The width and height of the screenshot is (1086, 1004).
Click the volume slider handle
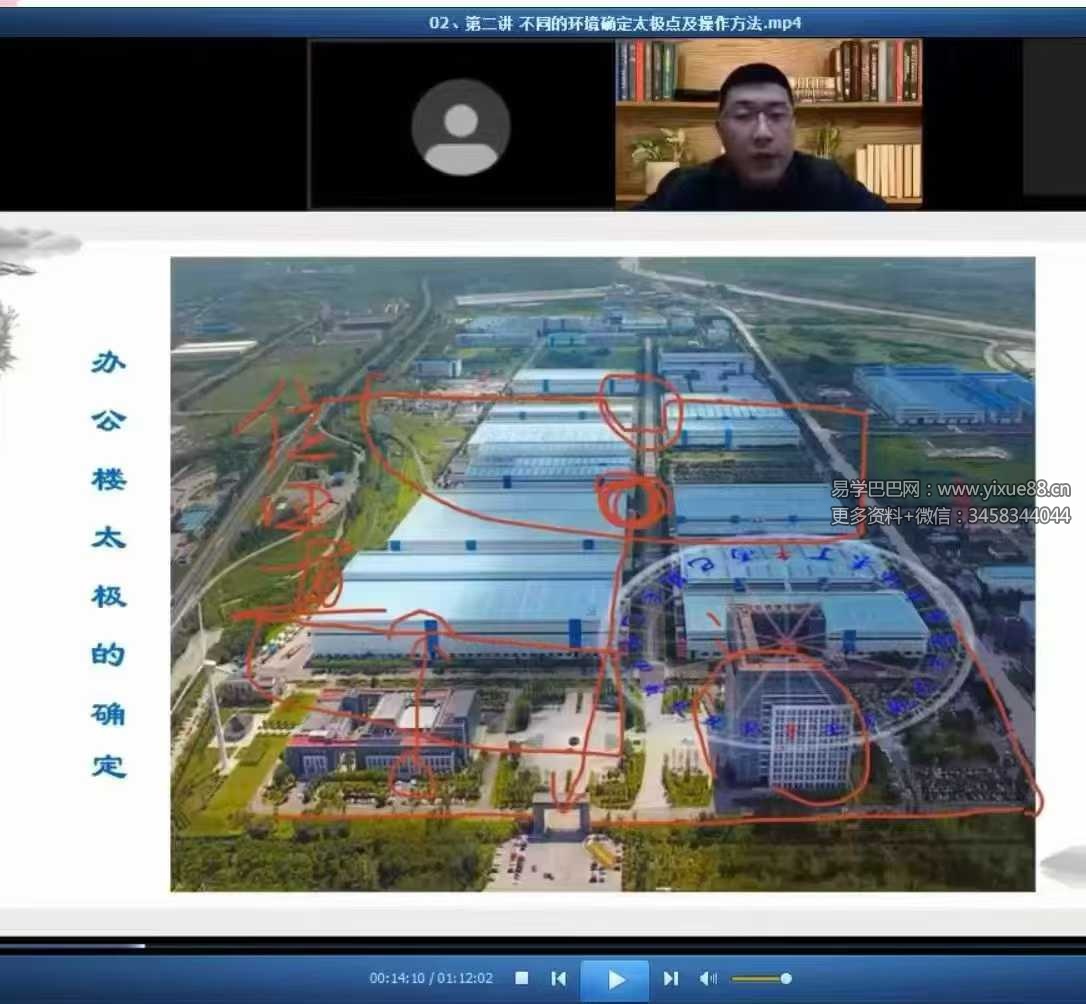(786, 978)
